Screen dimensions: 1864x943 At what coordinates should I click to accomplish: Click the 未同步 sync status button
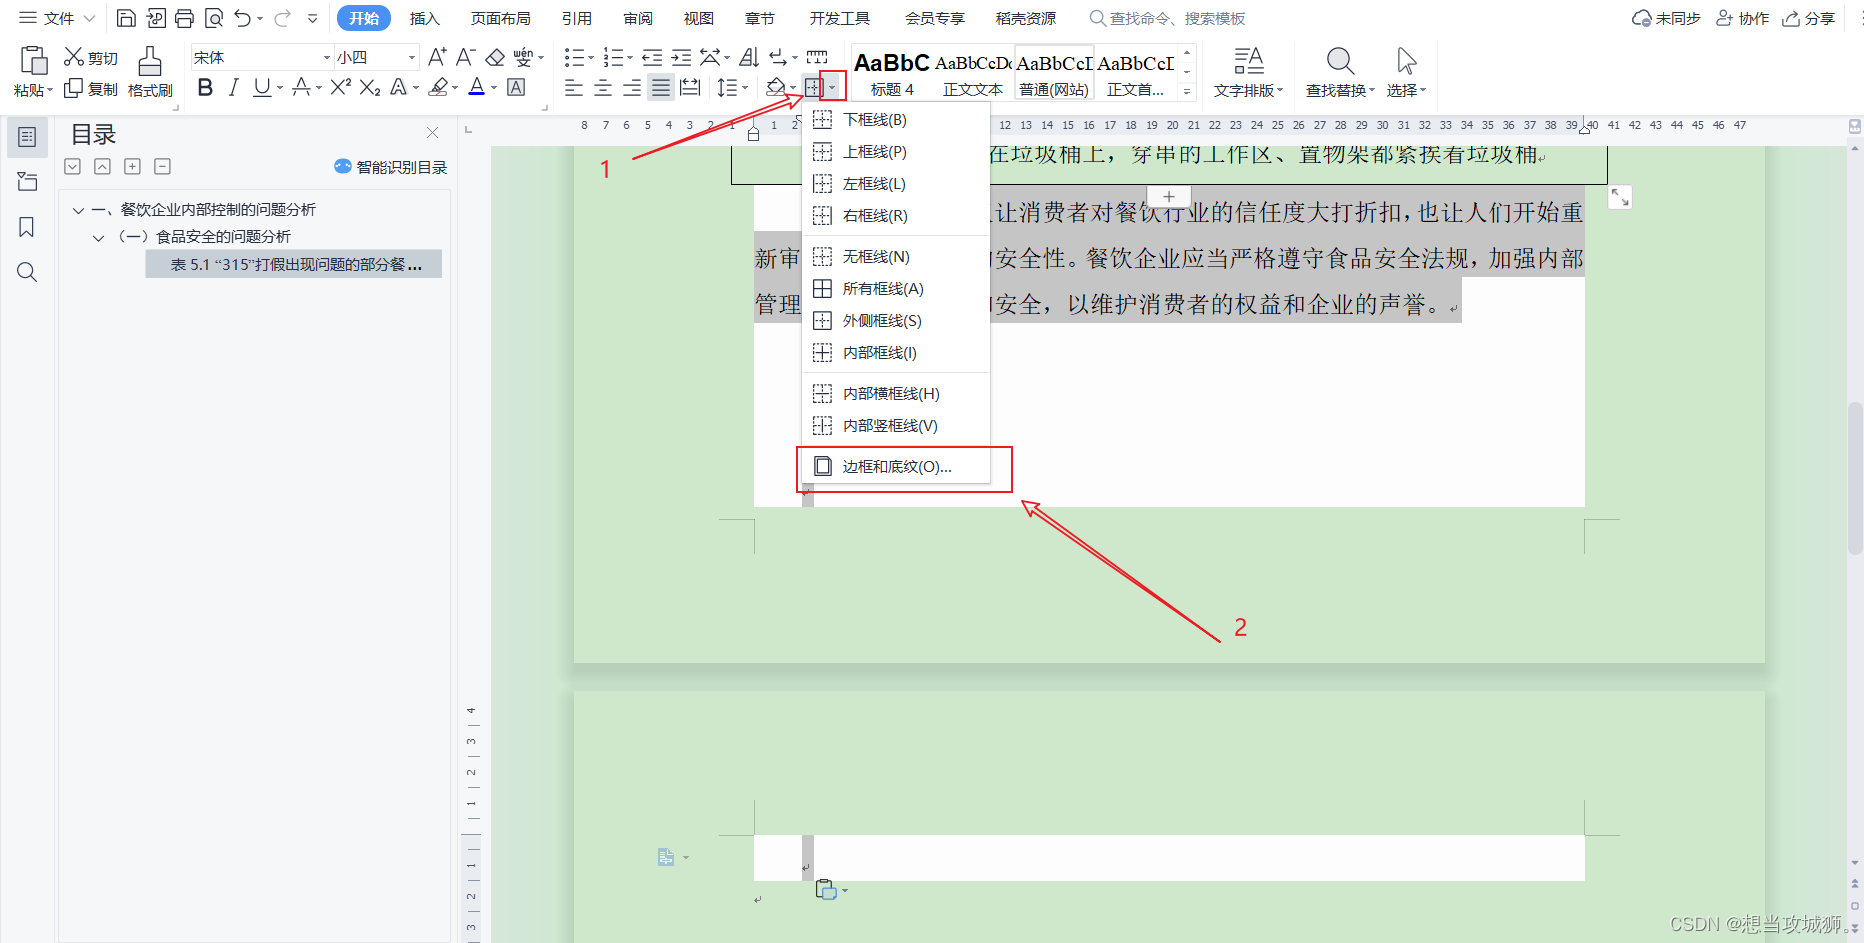point(1666,18)
